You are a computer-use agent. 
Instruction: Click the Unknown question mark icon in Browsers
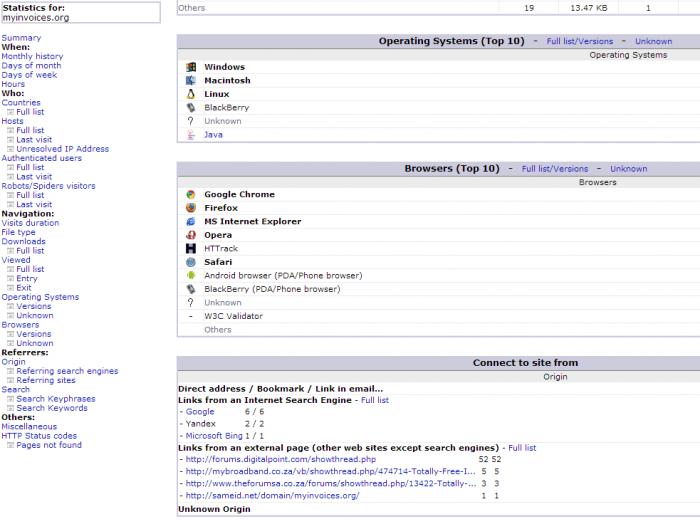tap(191, 303)
